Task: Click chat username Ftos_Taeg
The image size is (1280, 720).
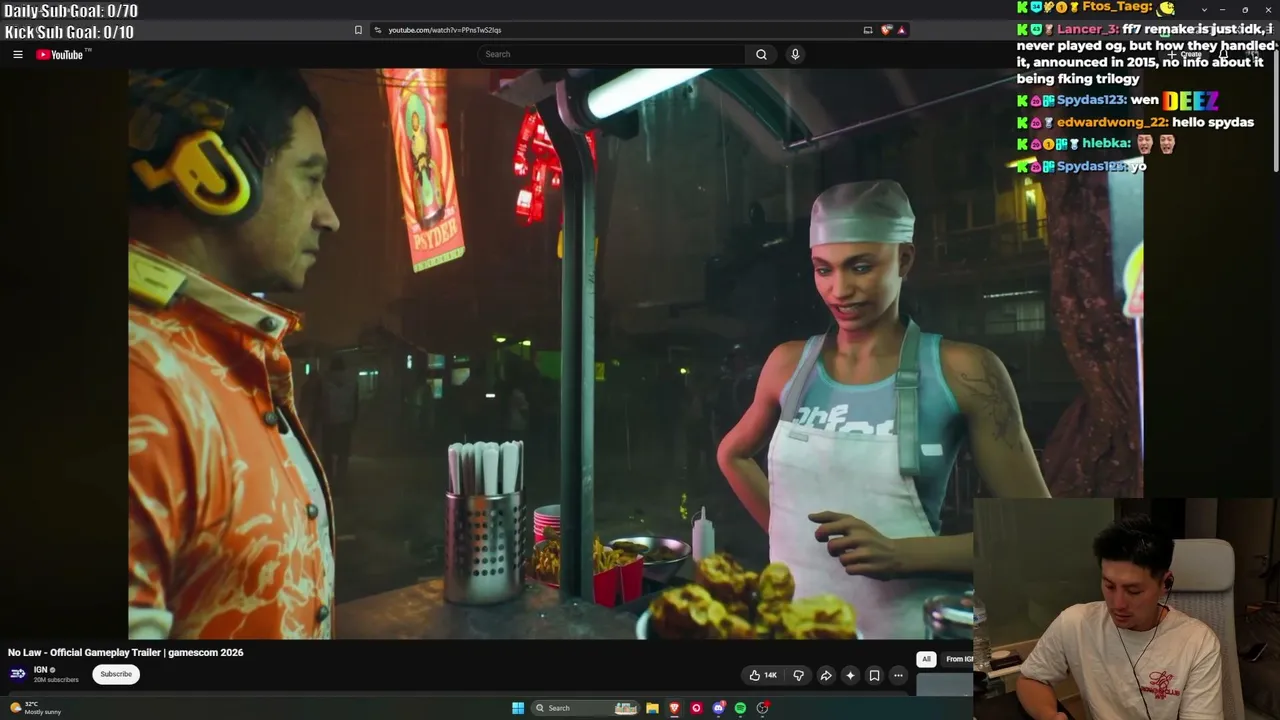Action: [x=1117, y=7]
